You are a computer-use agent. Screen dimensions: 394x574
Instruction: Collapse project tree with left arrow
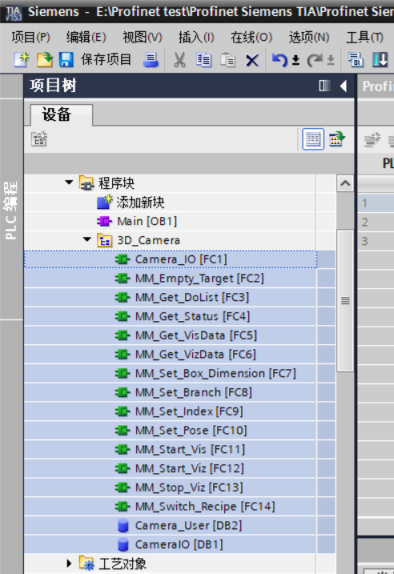(x=343, y=86)
